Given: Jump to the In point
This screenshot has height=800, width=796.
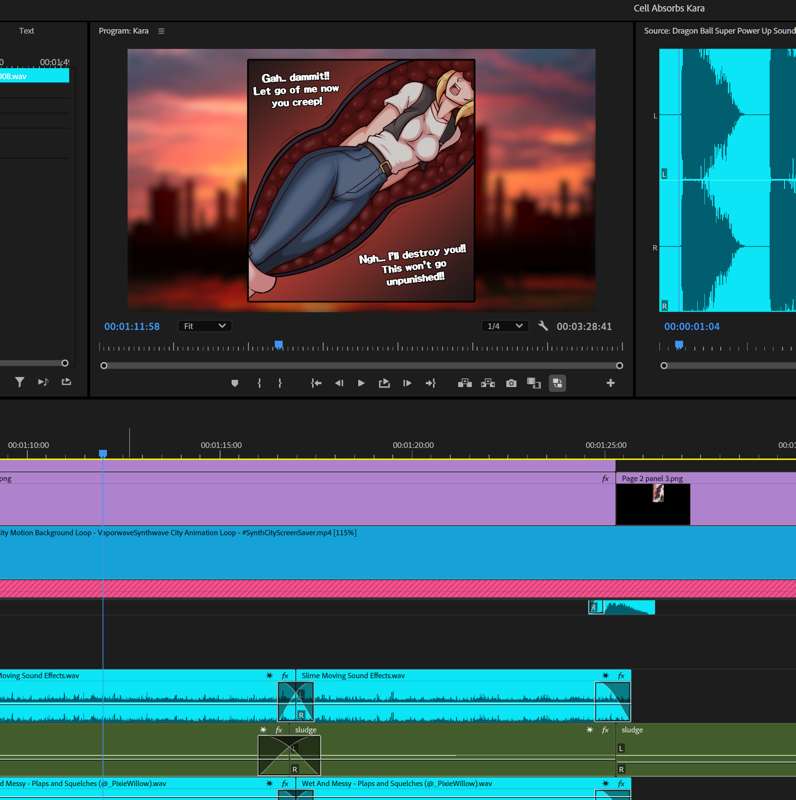Looking at the screenshot, I should click(x=316, y=383).
